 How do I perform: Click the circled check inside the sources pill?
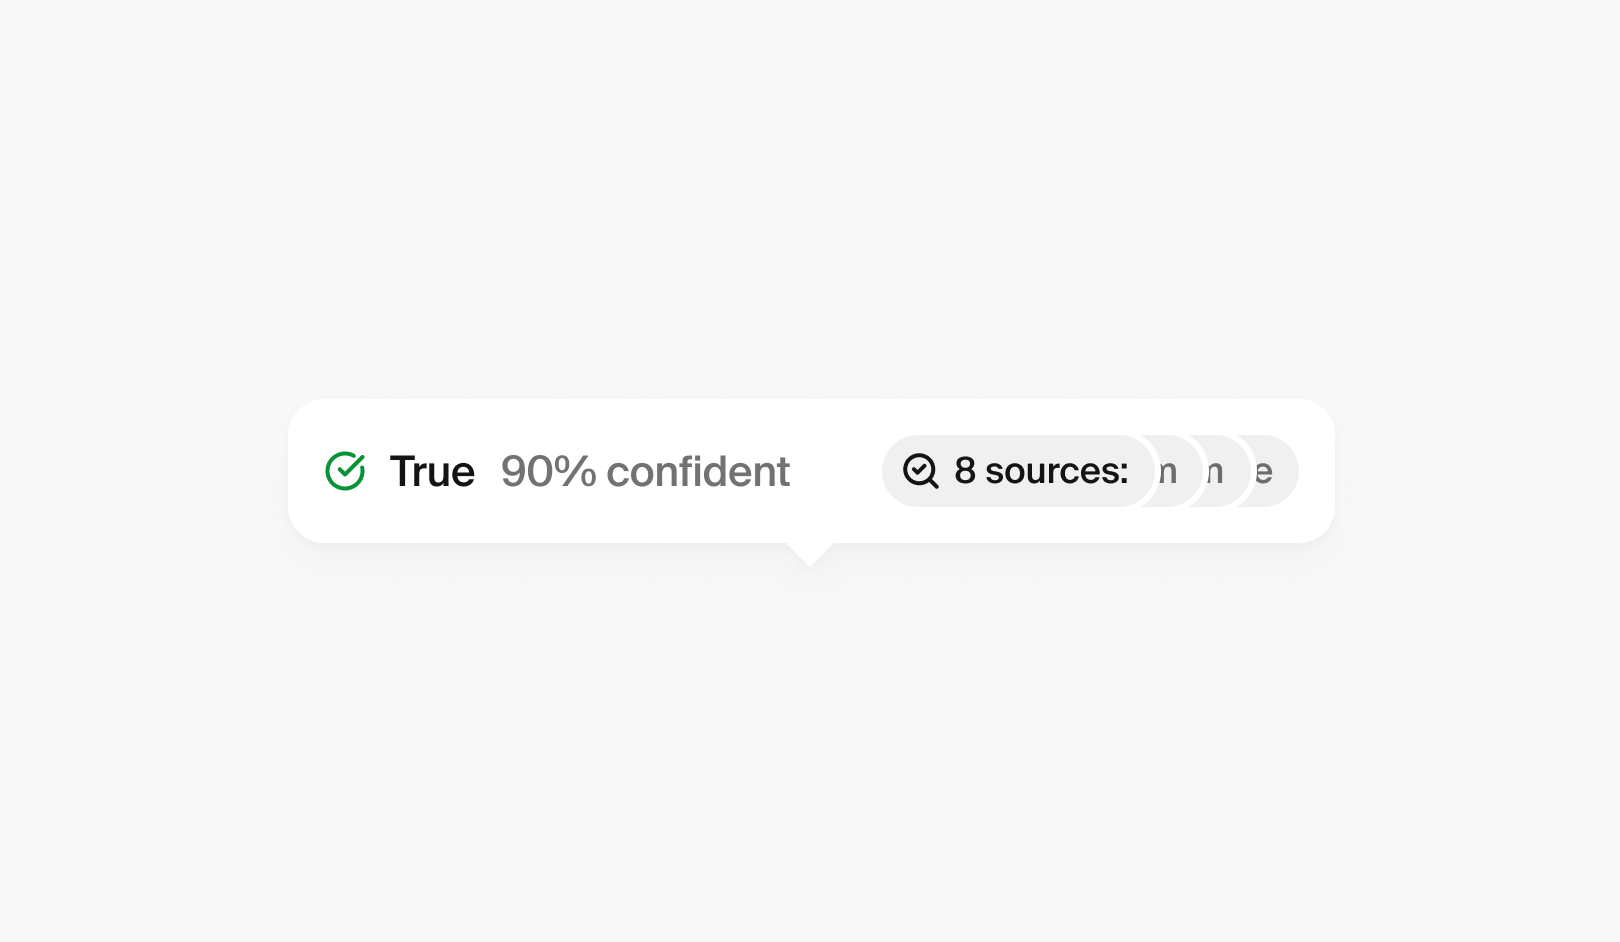click(x=920, y=470)
